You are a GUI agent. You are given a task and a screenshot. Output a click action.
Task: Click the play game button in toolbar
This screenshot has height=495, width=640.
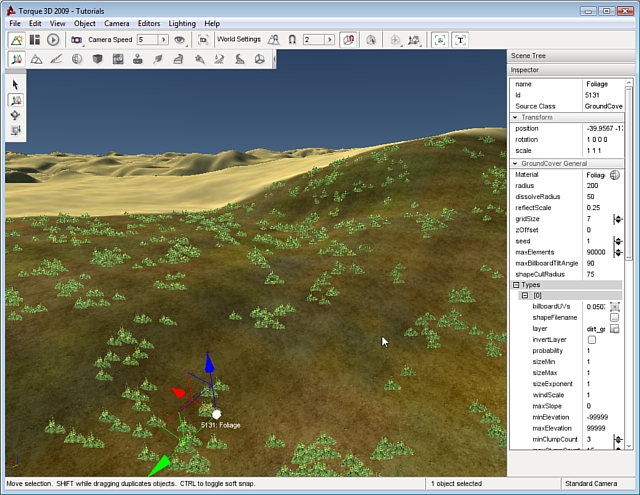(x=53, y=40)
